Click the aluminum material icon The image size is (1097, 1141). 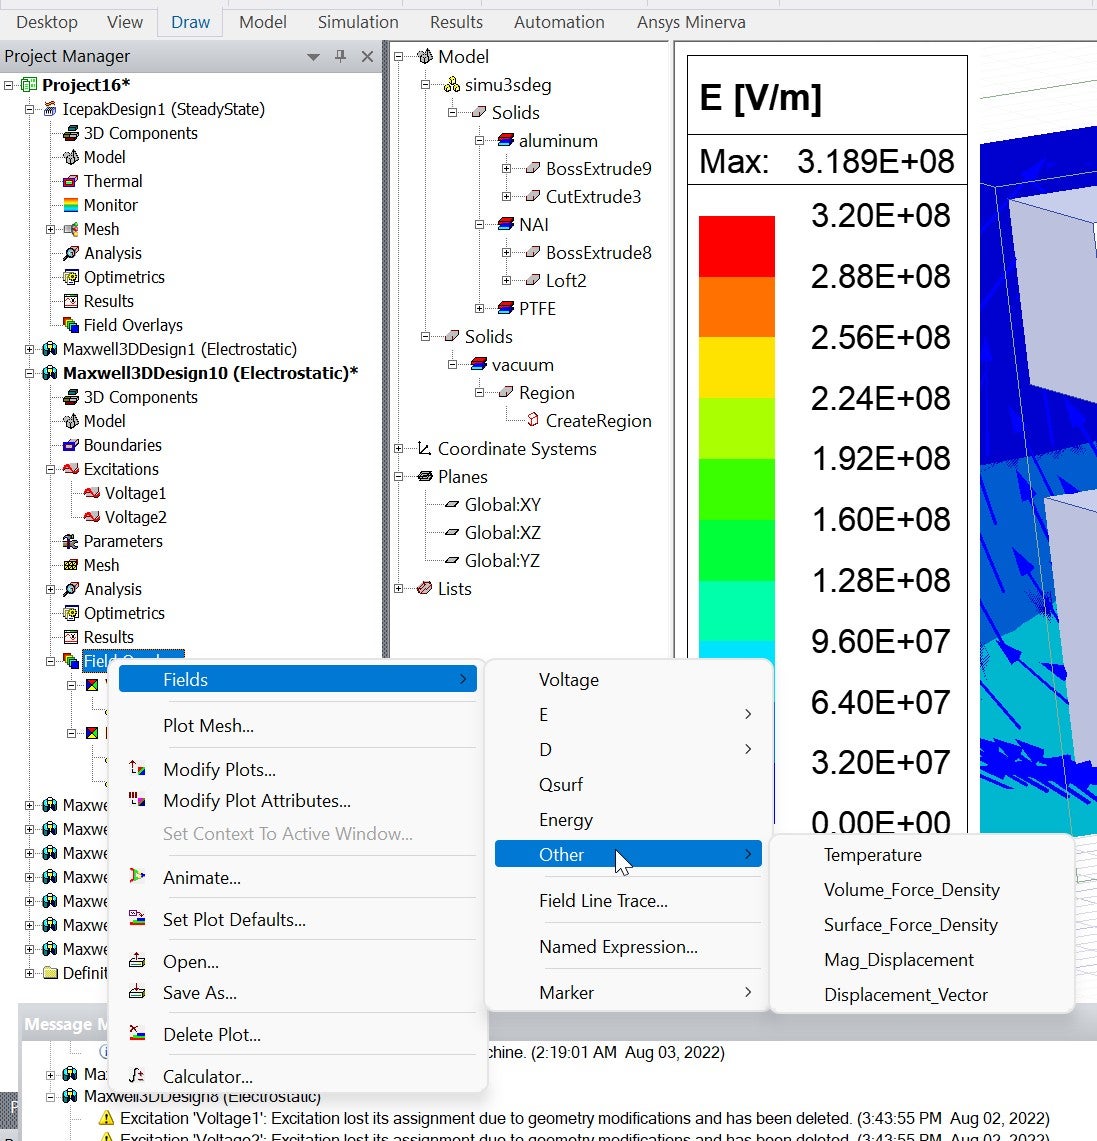[x=506, y=141]
